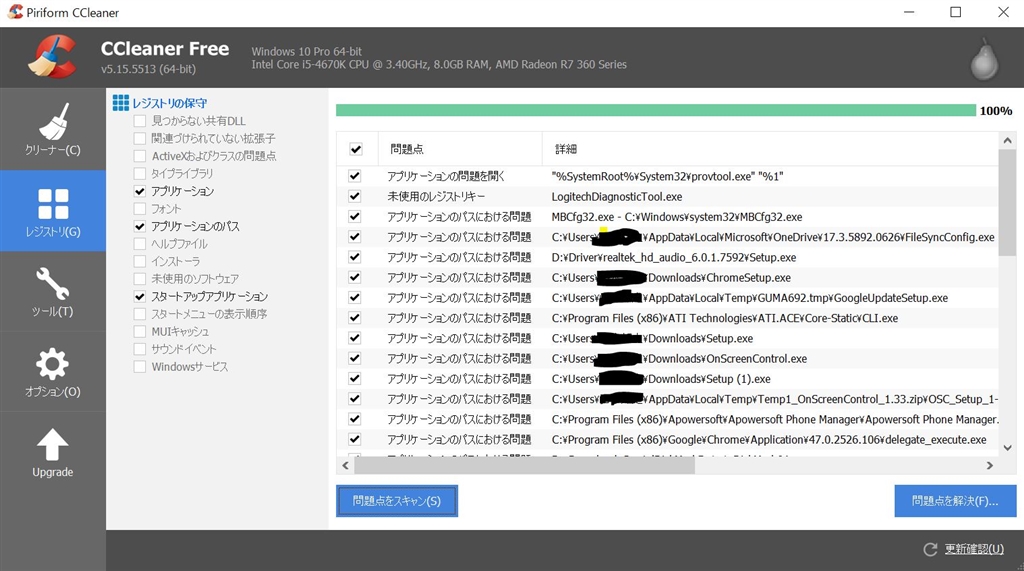This screenshot has height=571, width=1024.
Task: Click the CCleaner logo in header
Action: 52,57
